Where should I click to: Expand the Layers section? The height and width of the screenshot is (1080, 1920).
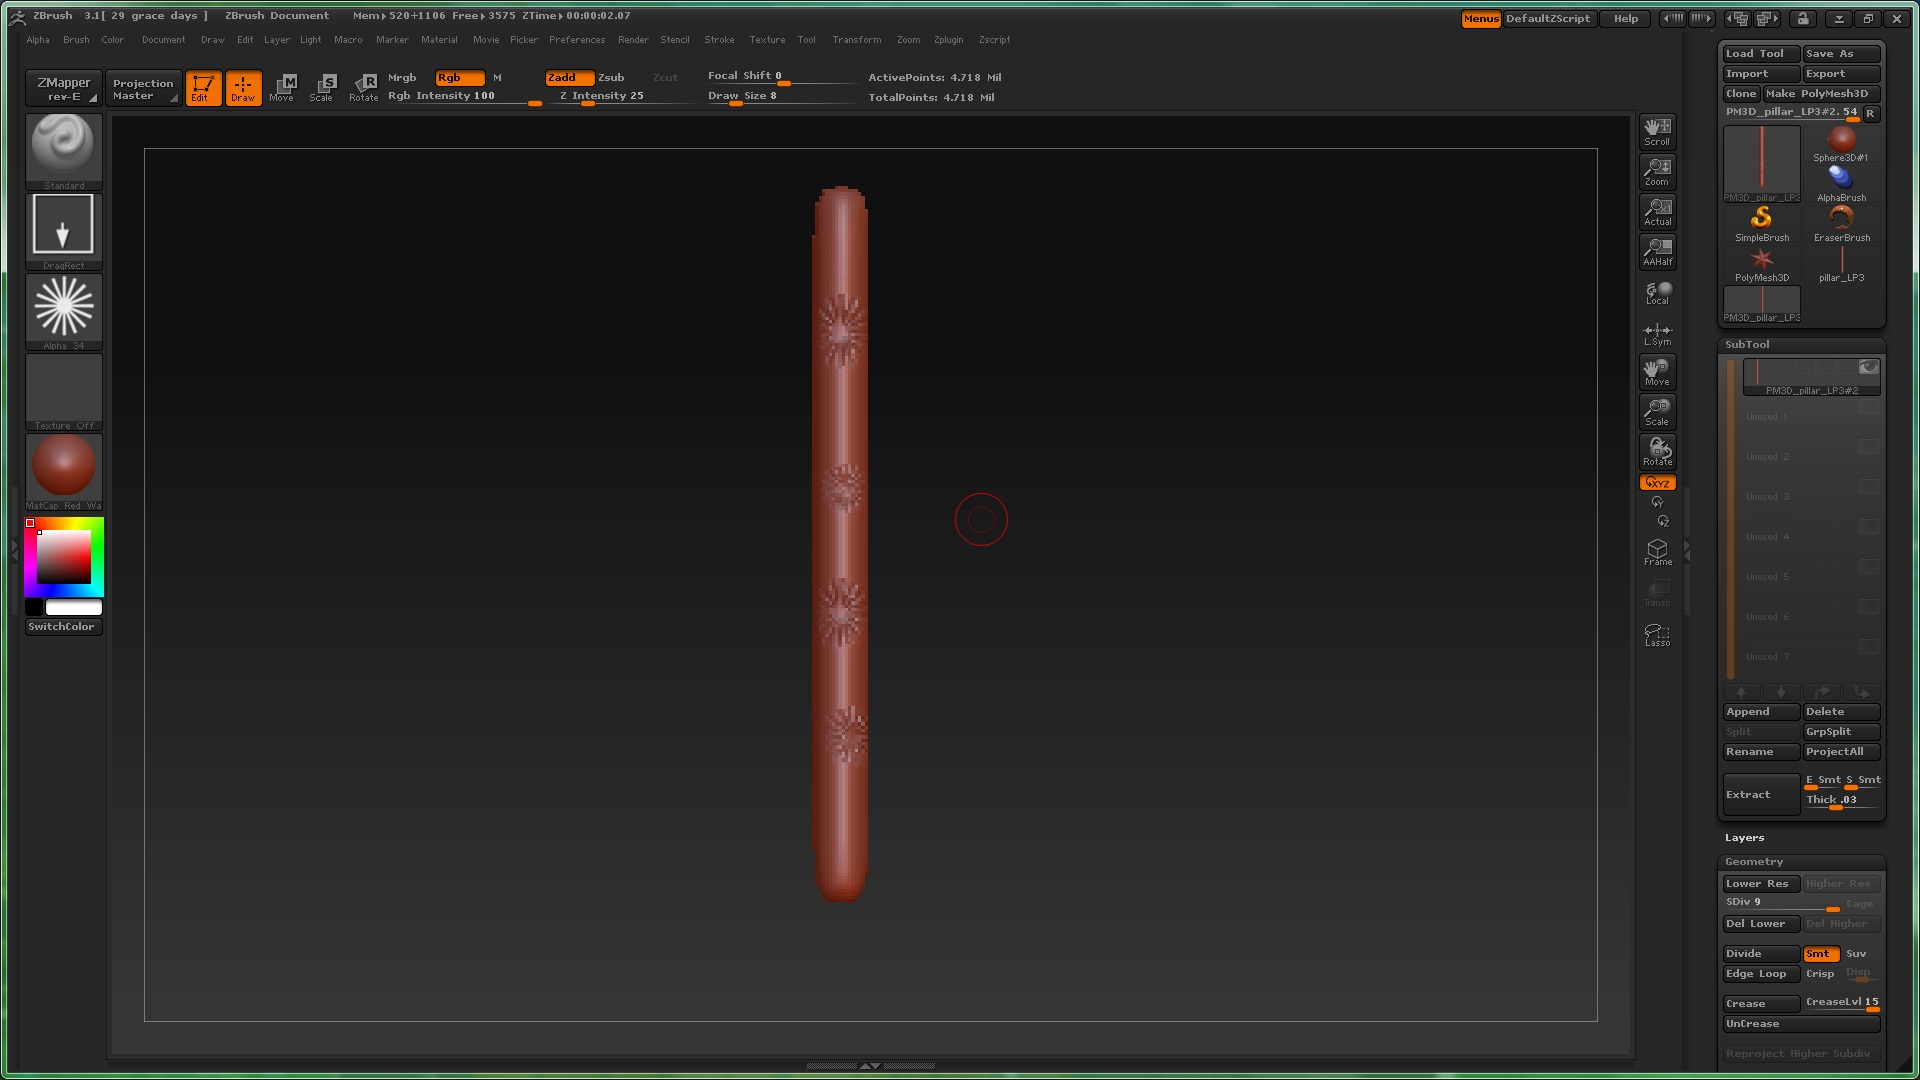click(1744, 837)
